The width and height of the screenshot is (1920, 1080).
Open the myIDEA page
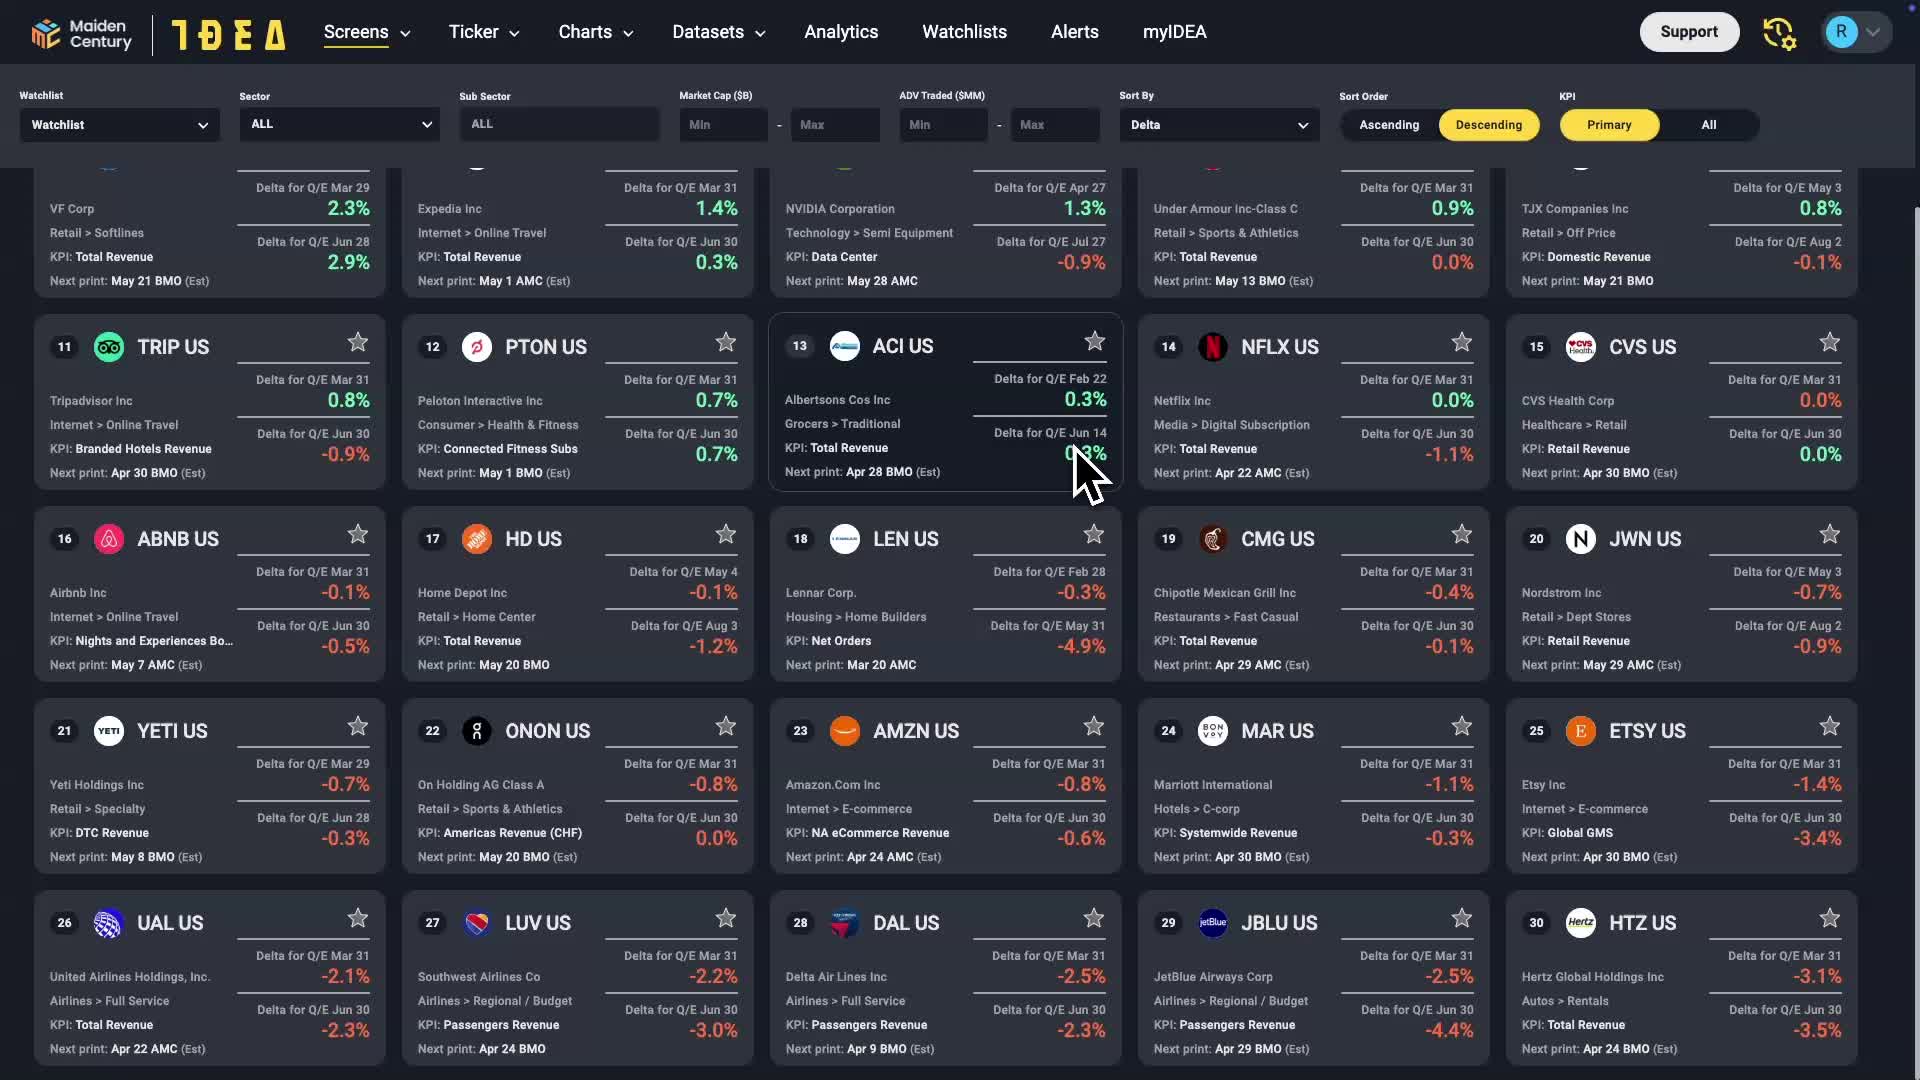(x=1175, y=32)
